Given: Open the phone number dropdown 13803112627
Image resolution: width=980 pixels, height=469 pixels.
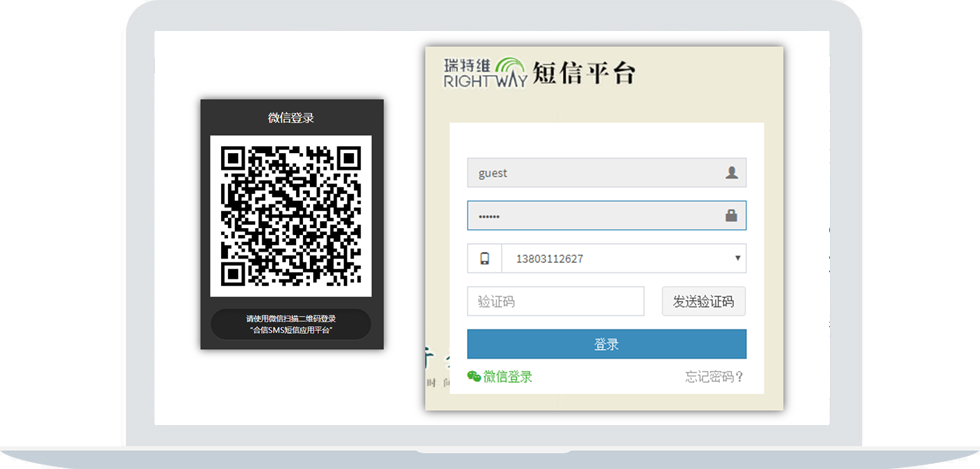Looking at the screenshot, I should pyautogui.click(x=624, y=258).
